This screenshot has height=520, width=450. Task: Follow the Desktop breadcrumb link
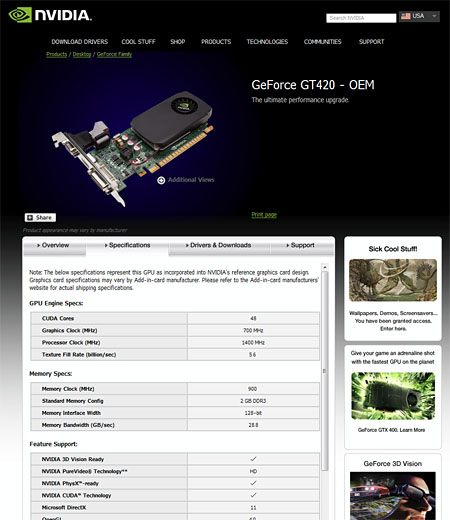(82, 54)
